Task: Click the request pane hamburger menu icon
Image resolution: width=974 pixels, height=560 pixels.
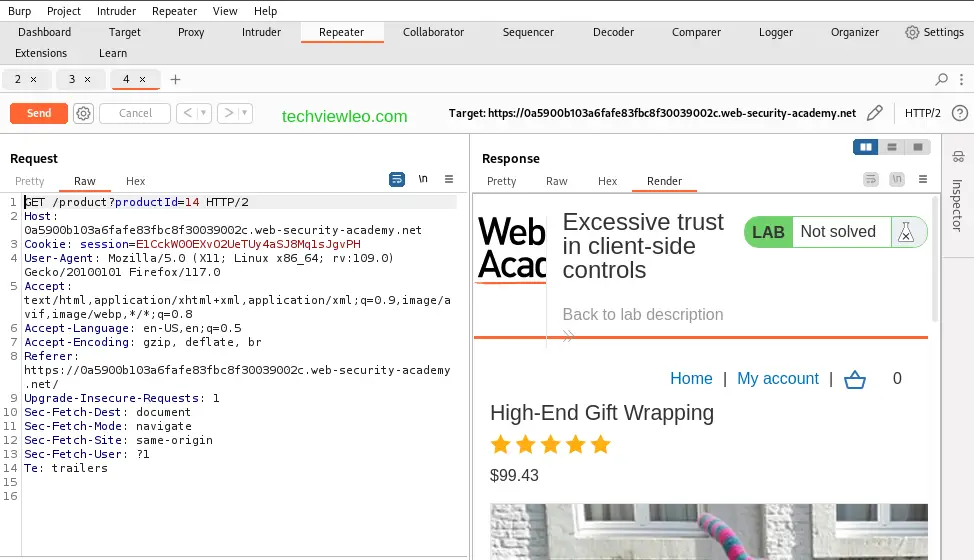Action: (449, 179)
